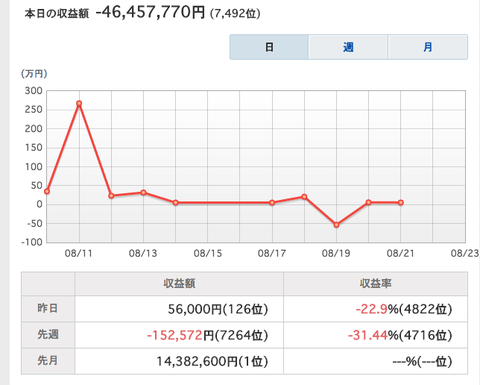Click the 08/12 data point on chart
Screen dimensions: 480x385
pos(111,196)
